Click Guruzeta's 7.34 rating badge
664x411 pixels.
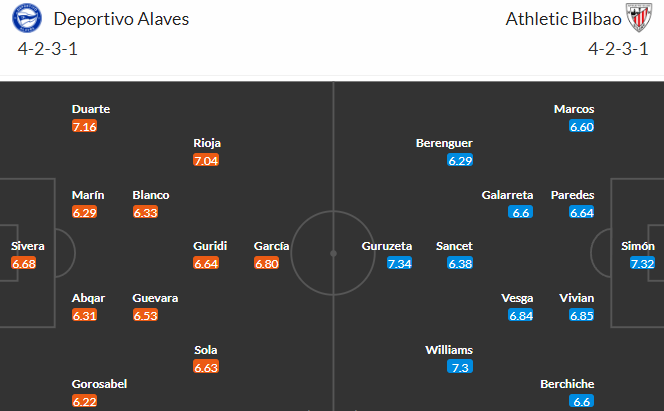click(399, 264)
